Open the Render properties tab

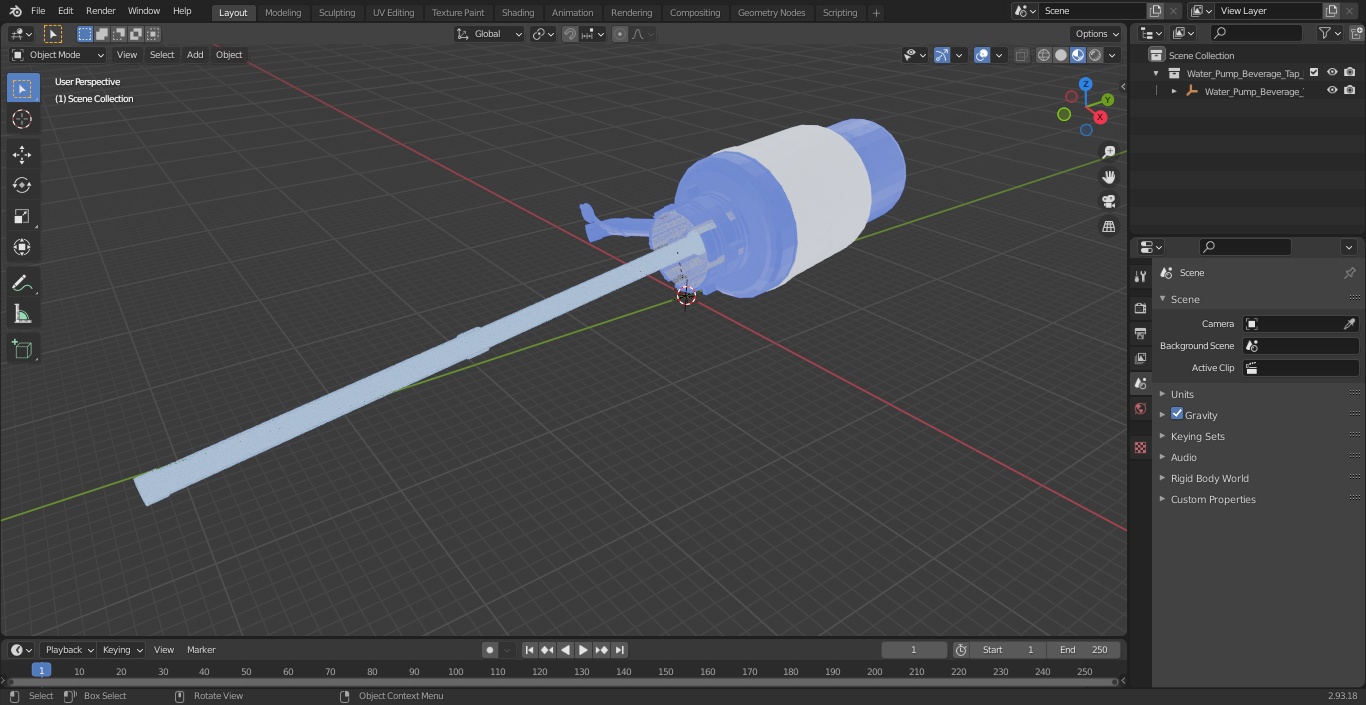(1140, 308)
